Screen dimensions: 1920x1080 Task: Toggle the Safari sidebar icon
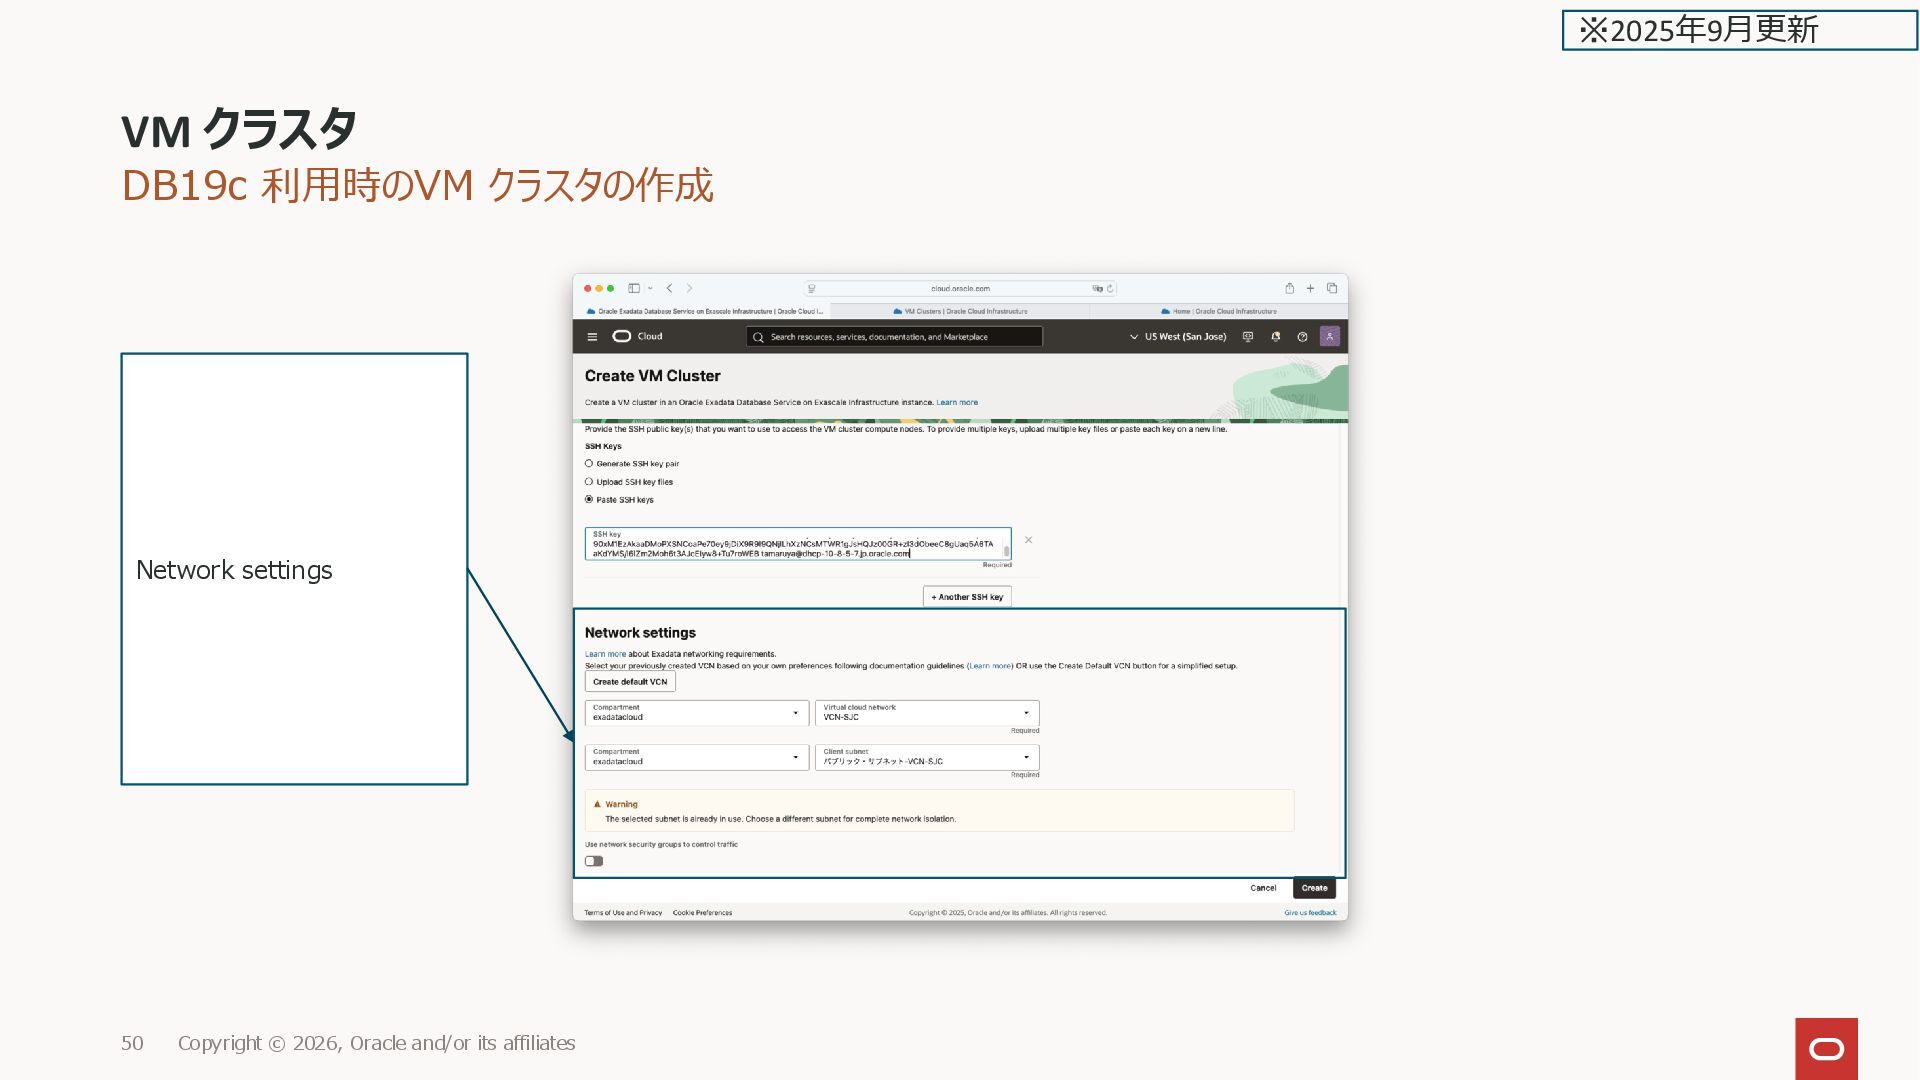(x=634, y=288)
